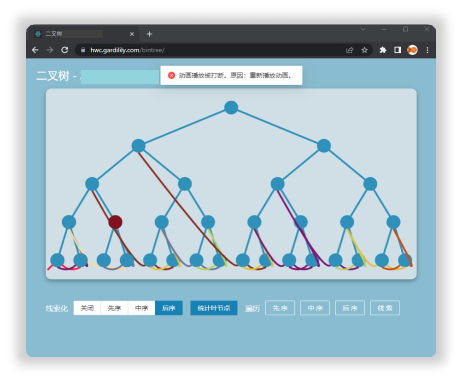Set 线索化 to 中序
This screenshot has width=462, height=382.
(141, 308)
